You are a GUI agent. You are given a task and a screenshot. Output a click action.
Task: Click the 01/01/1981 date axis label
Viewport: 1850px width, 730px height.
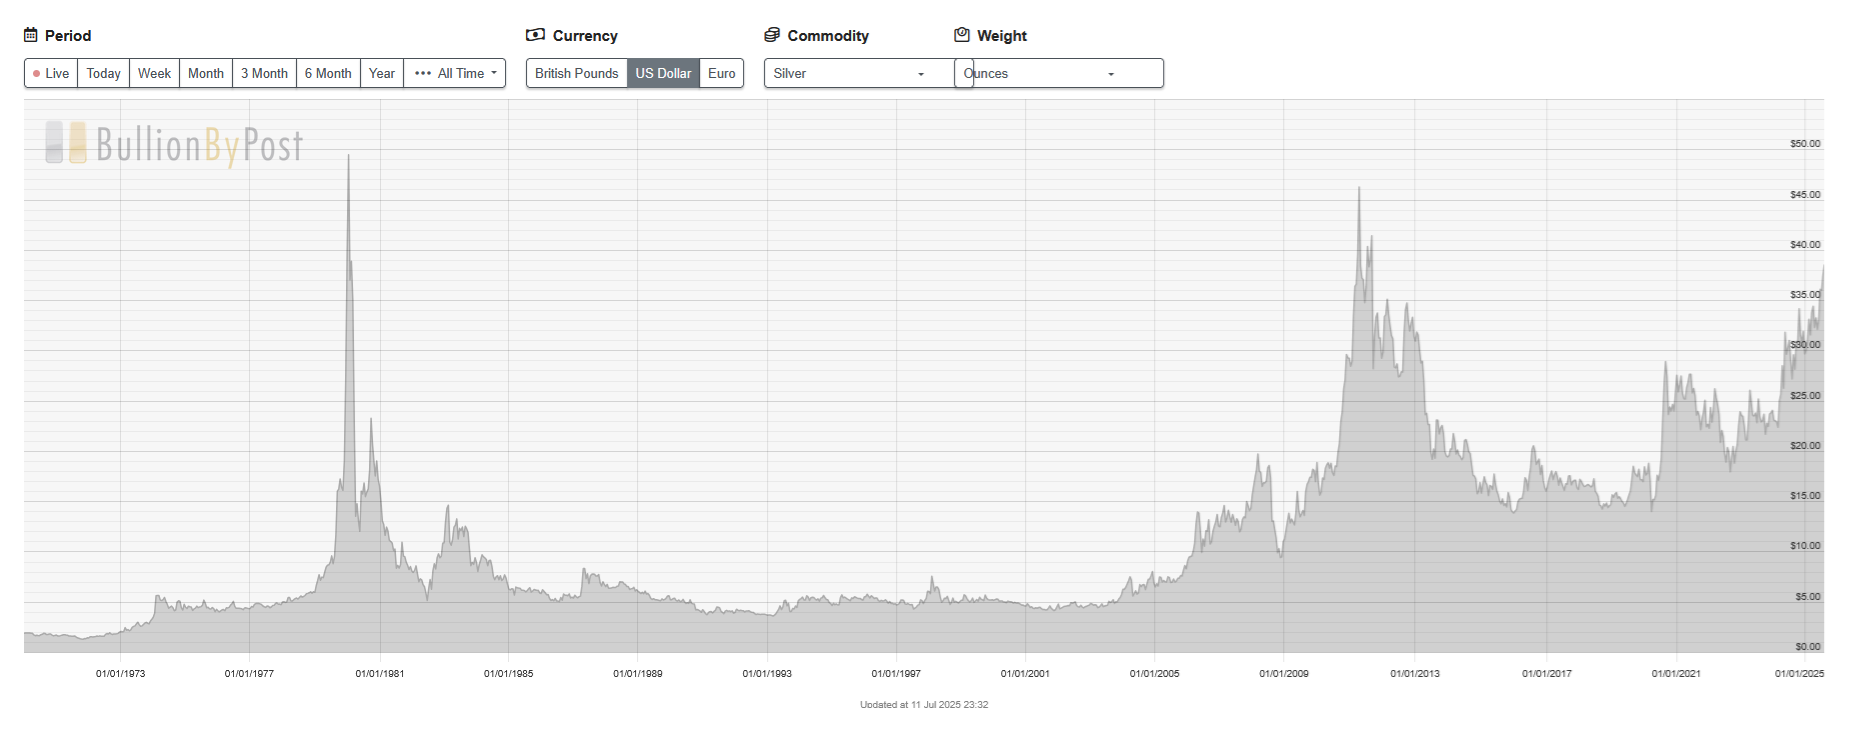click(x=380, y=674)
